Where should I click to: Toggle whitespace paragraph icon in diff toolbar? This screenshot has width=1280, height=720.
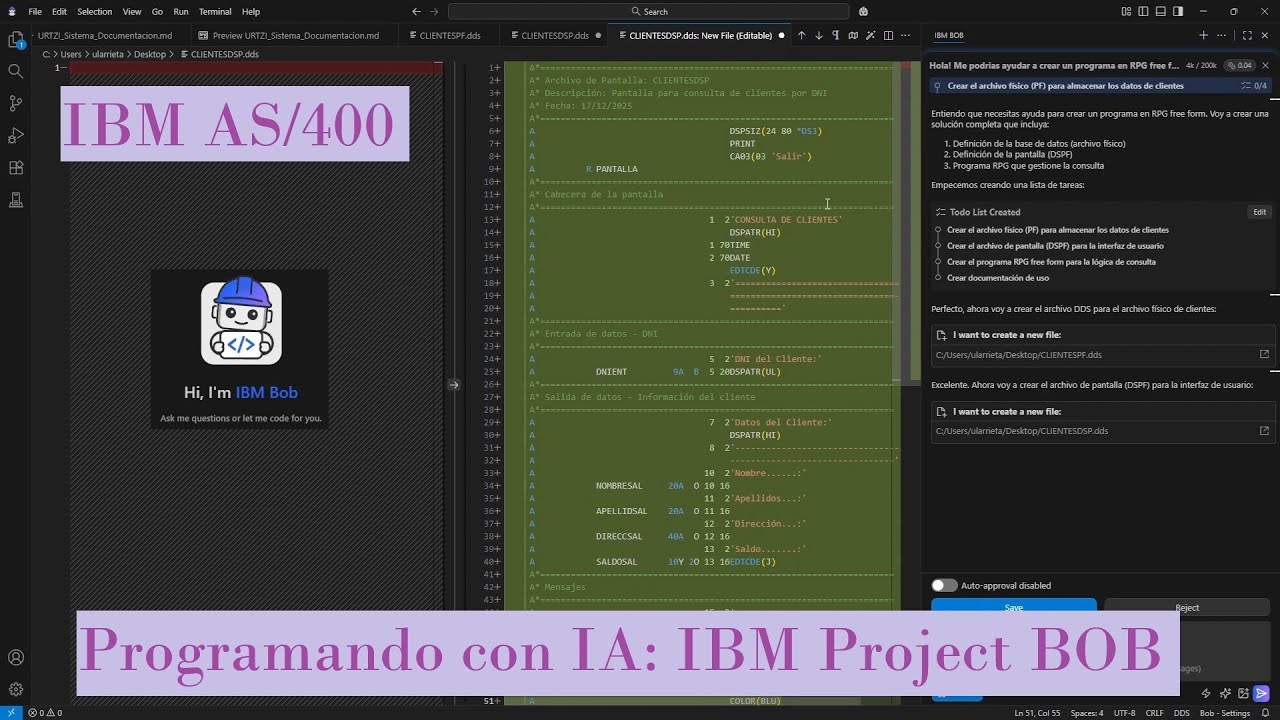tap(835, 35)
